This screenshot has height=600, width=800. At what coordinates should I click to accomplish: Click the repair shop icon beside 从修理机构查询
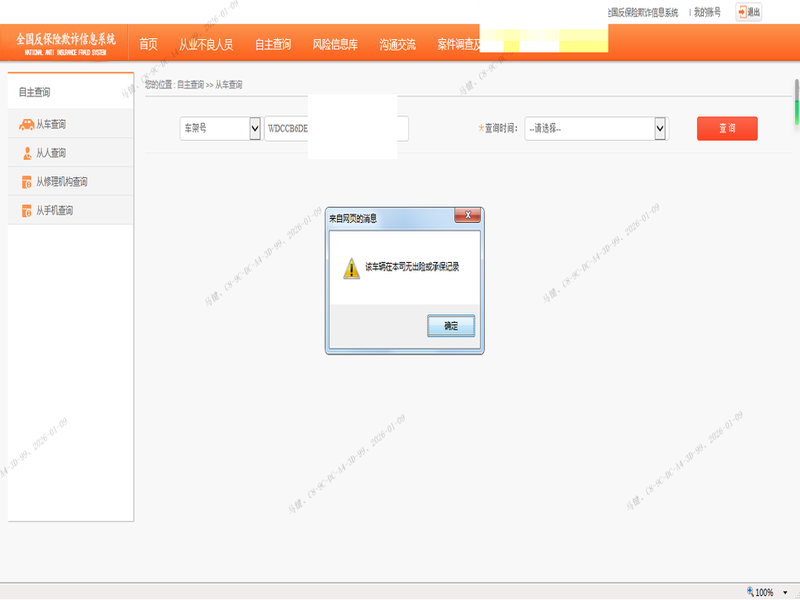point(26,182)
